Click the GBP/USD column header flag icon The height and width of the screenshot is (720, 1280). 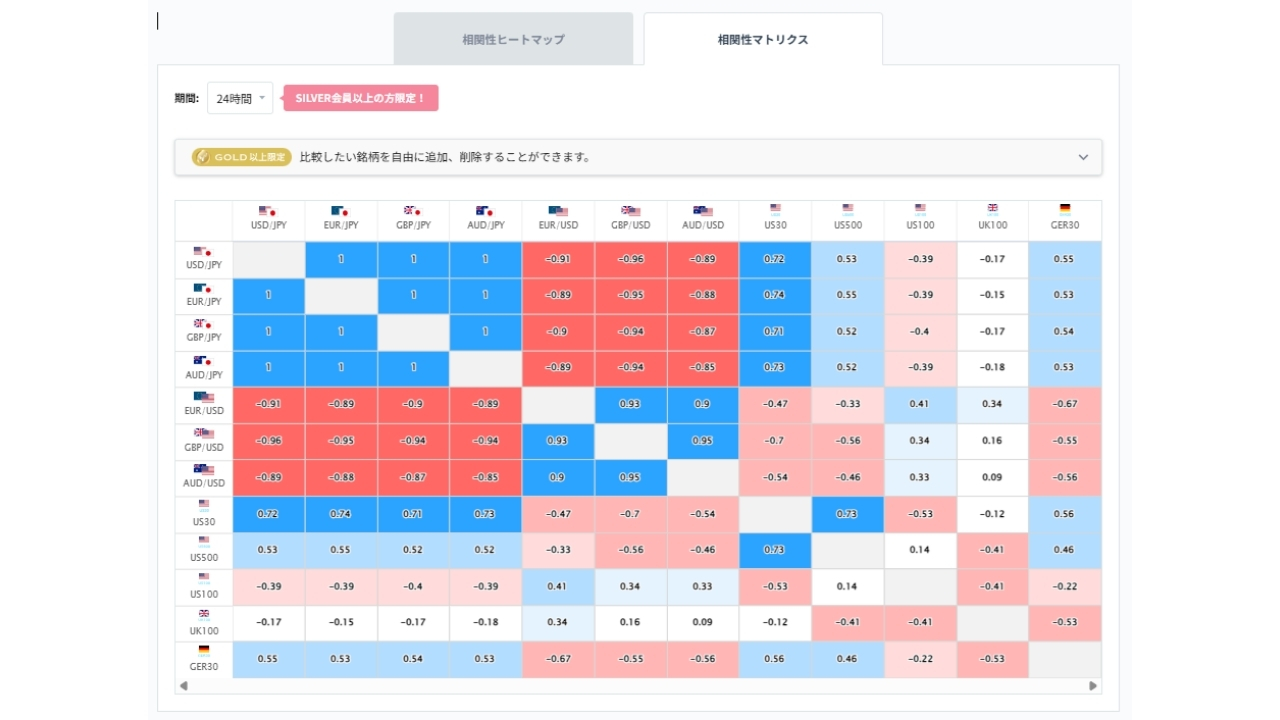[x=630, y=211]
